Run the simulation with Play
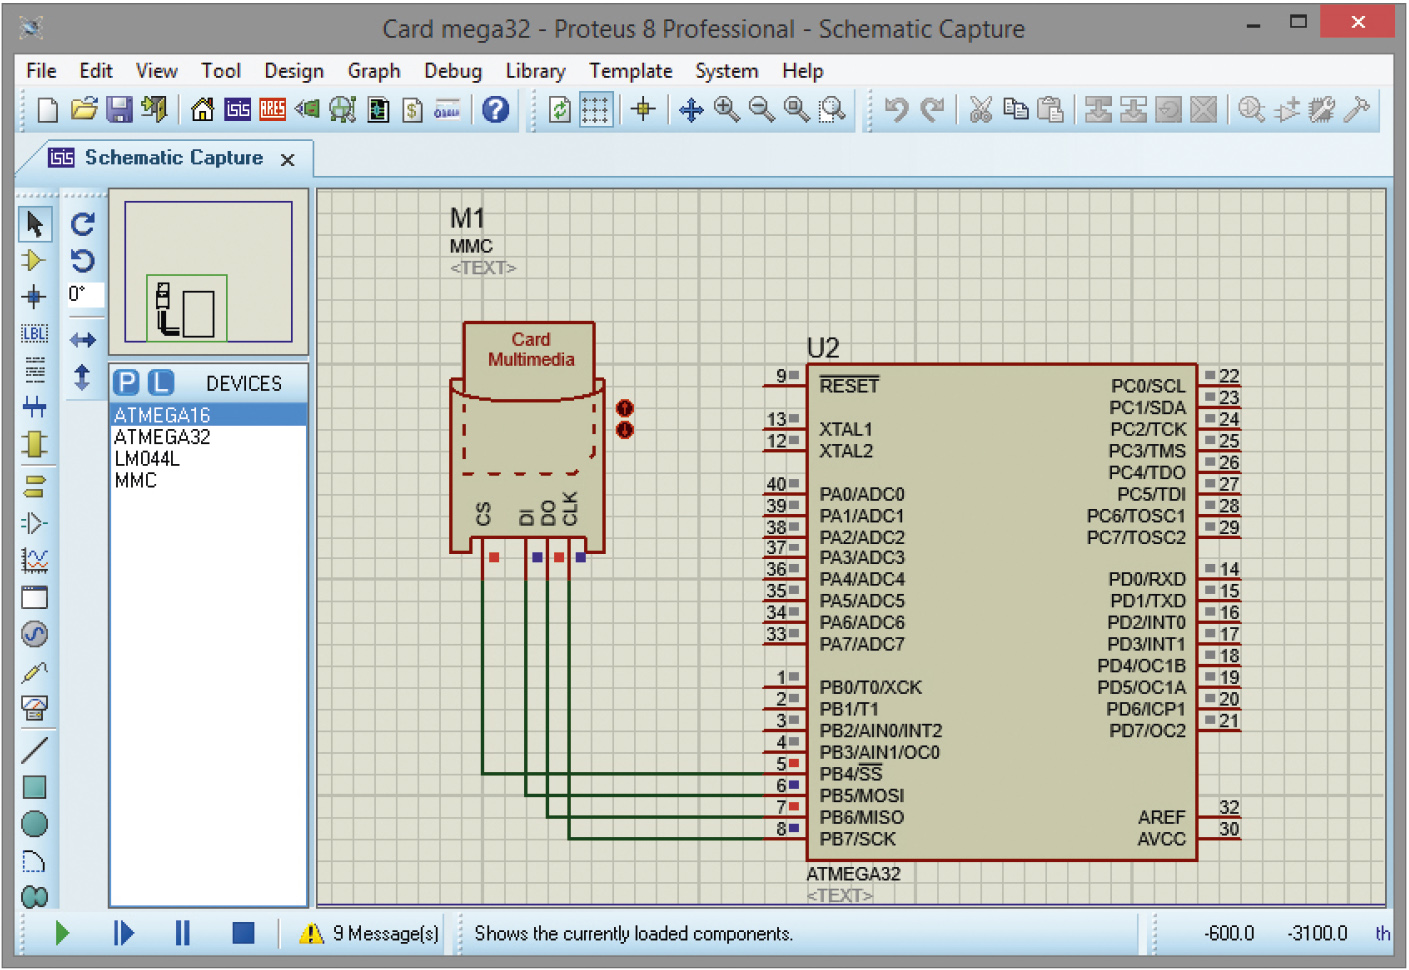Screen dimensions: 1409x970 pos(62,933)
